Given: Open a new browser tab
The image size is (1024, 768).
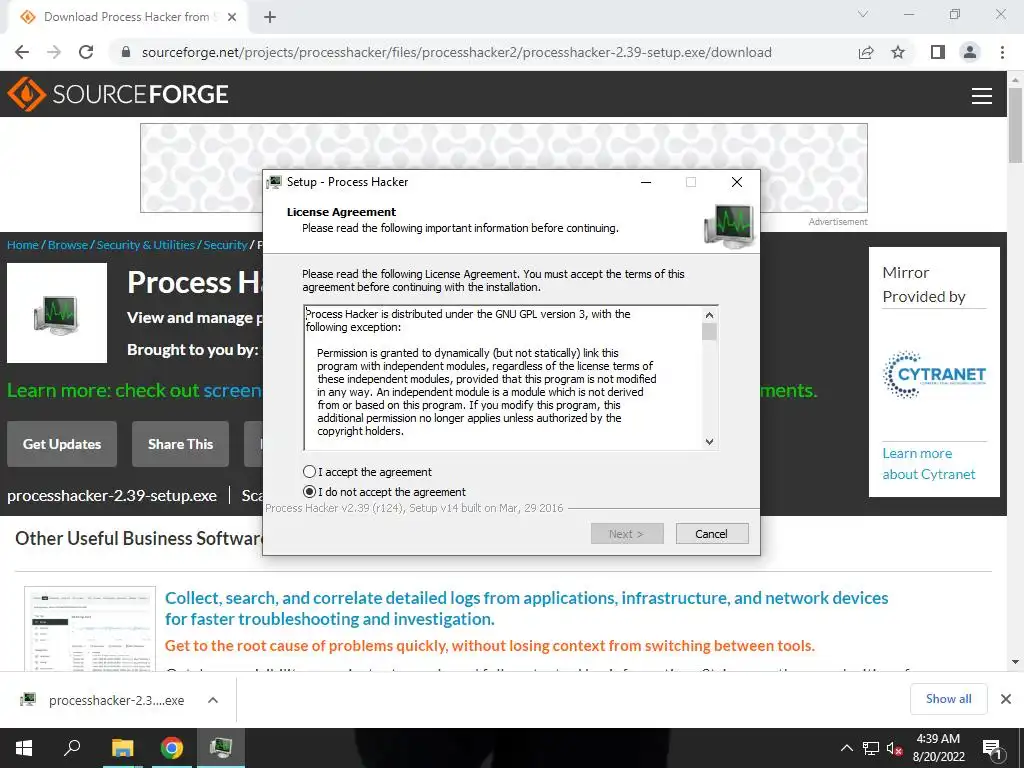Looking at the screenshot, I should coord(270,17).
